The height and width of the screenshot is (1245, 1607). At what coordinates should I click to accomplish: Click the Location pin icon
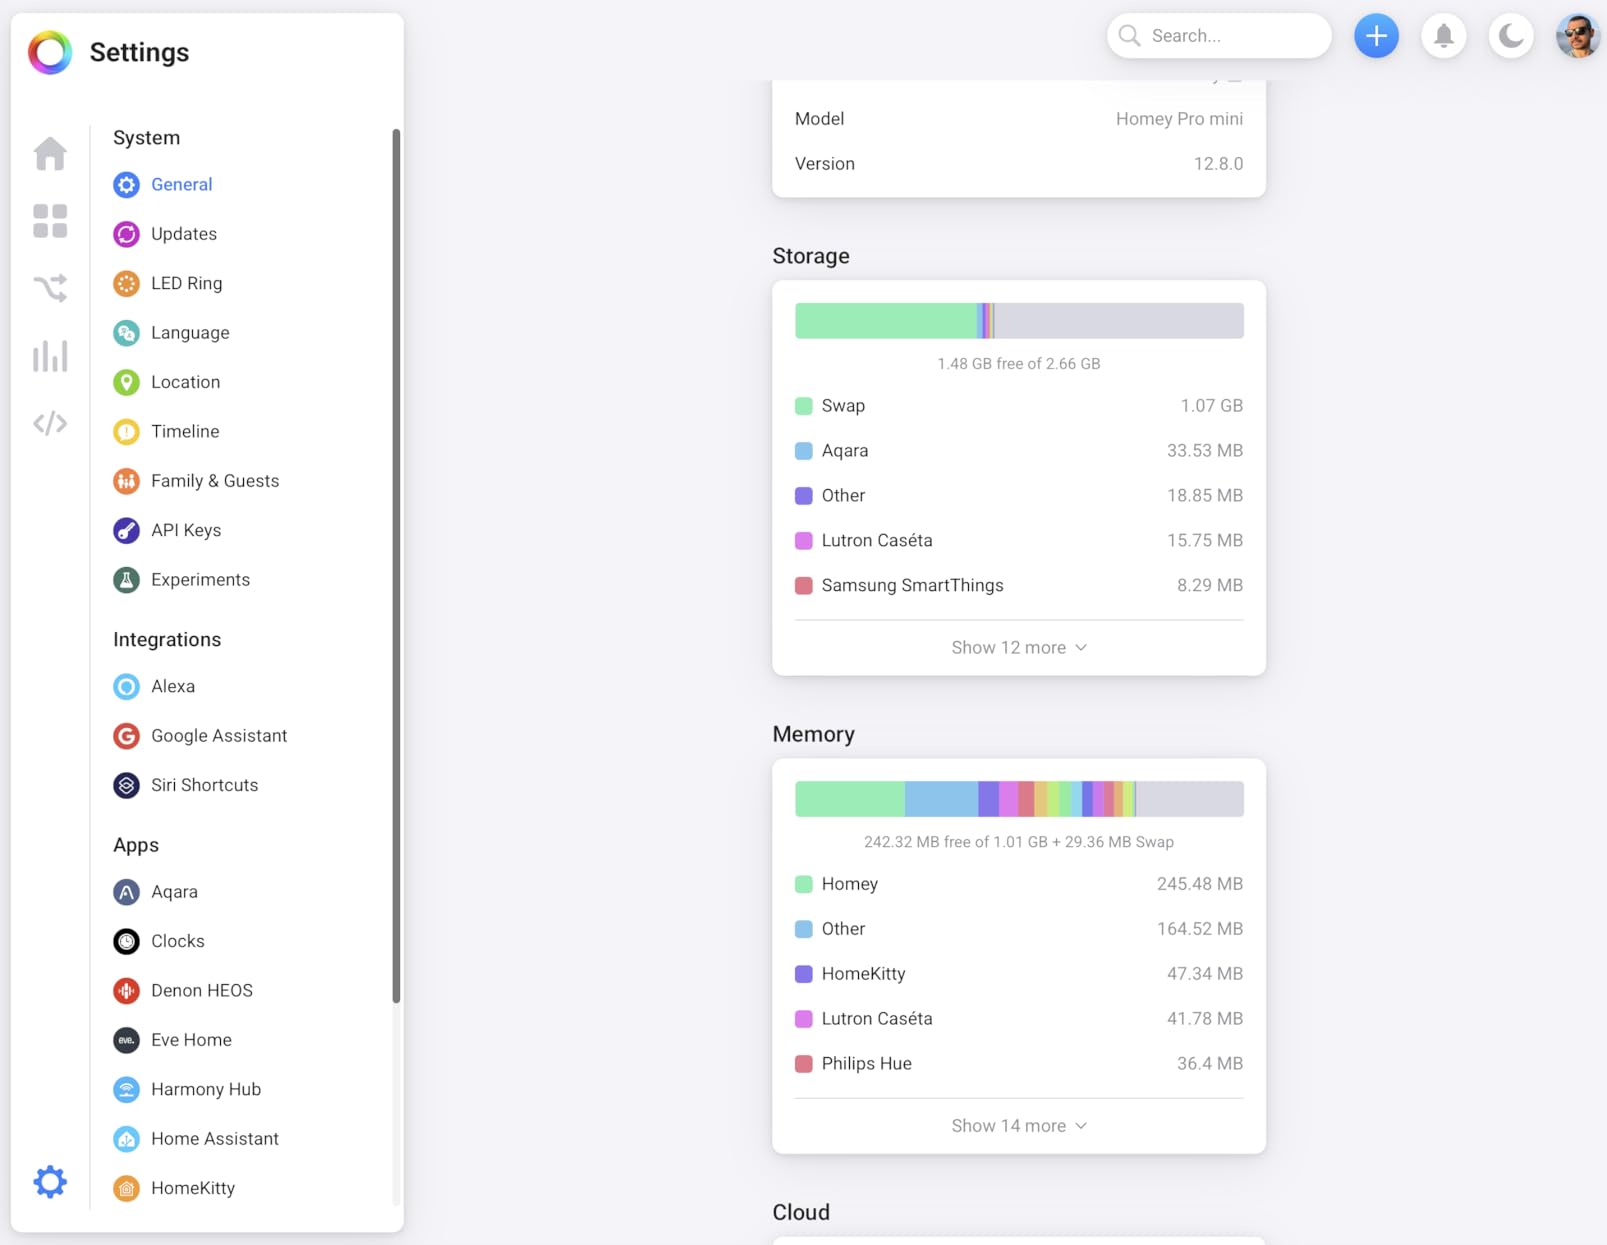tap(126, 382)
